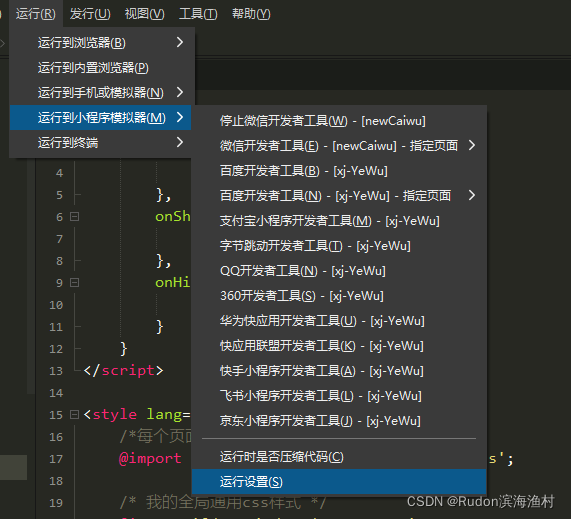
Task: Expand submenu arrow of 运行到手机或模拟器(N)
Action: [x=180, y=92]
